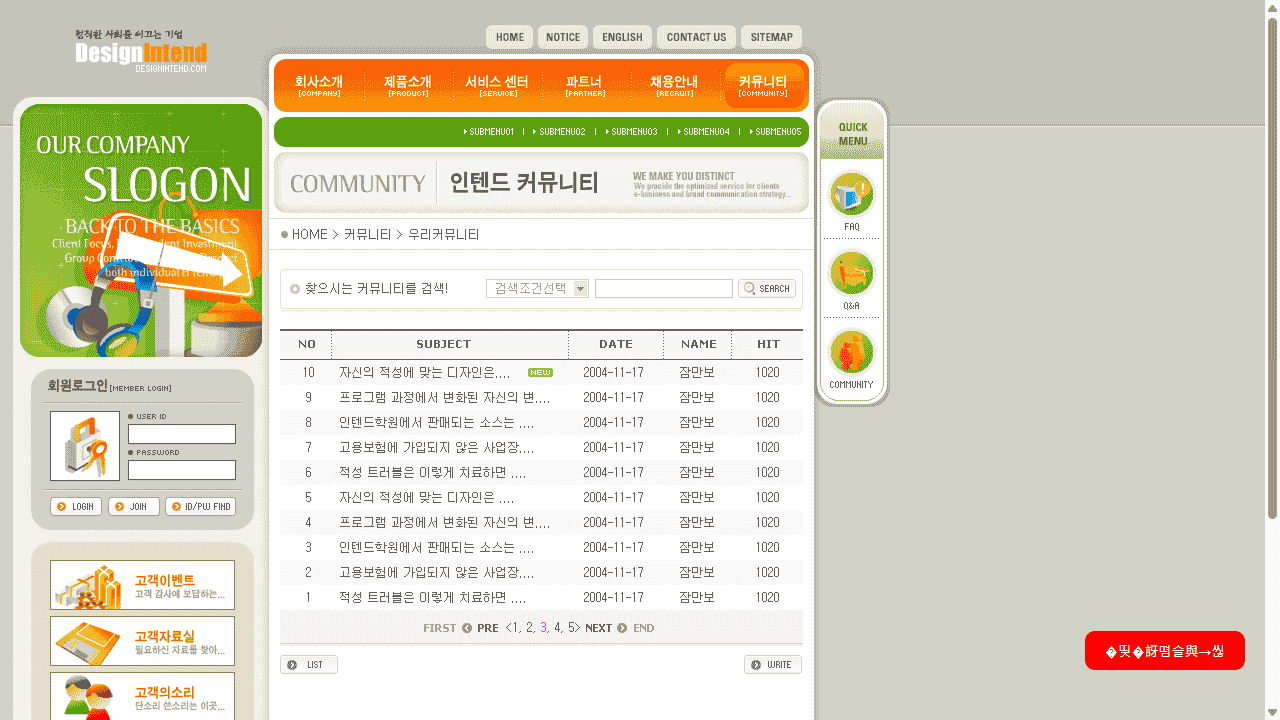
Task: Click the scrollbar down arrow
Action: [1272, 711]
